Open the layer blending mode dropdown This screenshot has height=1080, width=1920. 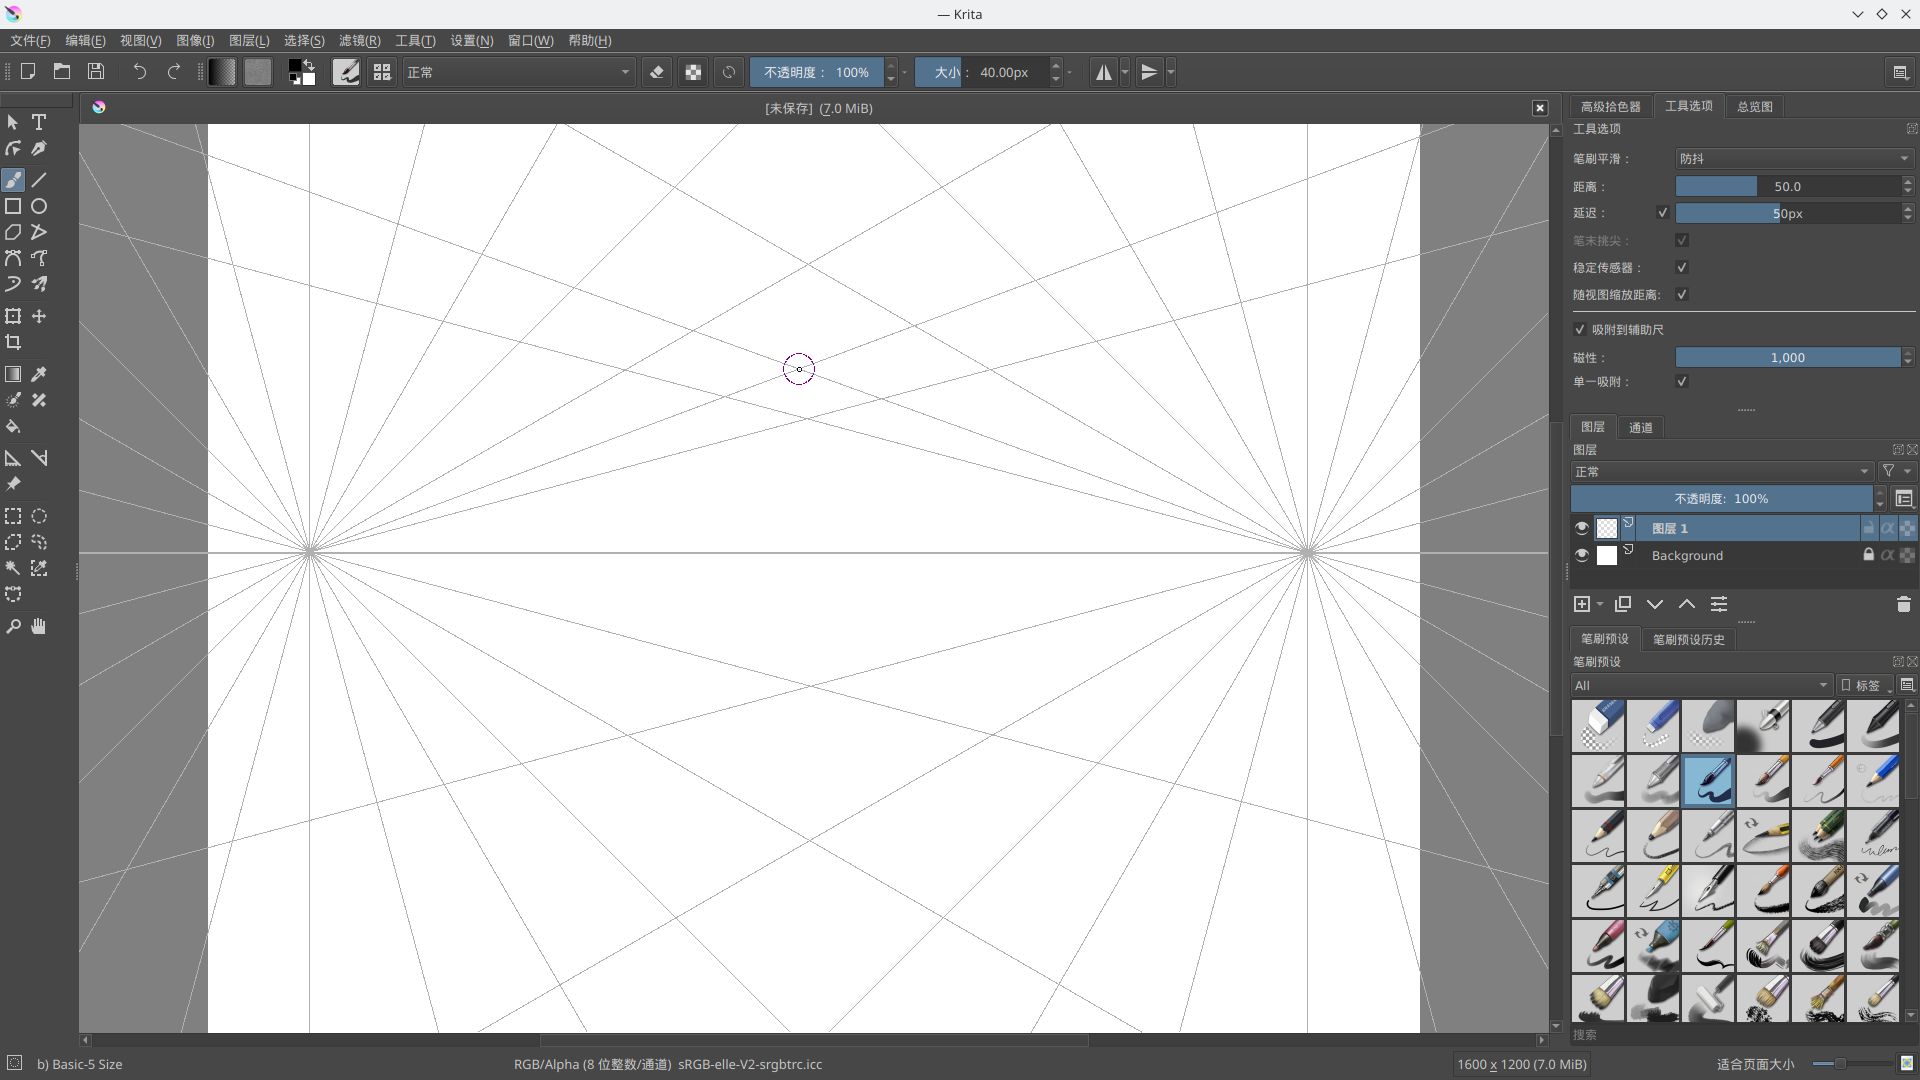1720,472
